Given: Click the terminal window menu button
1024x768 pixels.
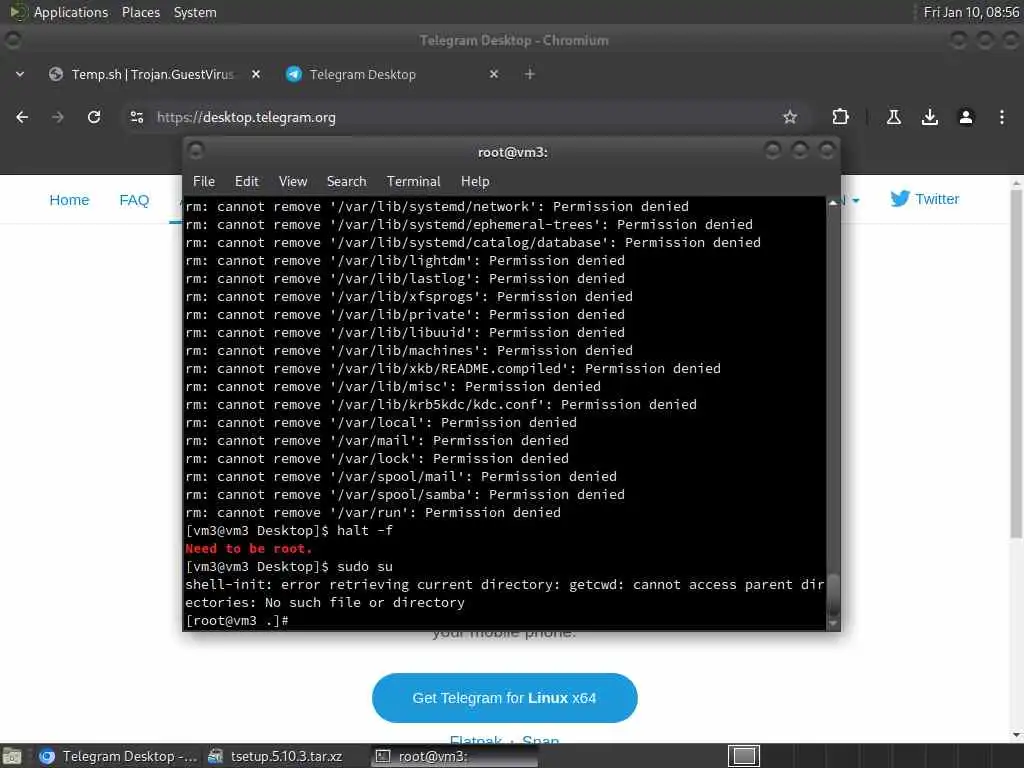Looking at the screenshot, I should point(195,151).
